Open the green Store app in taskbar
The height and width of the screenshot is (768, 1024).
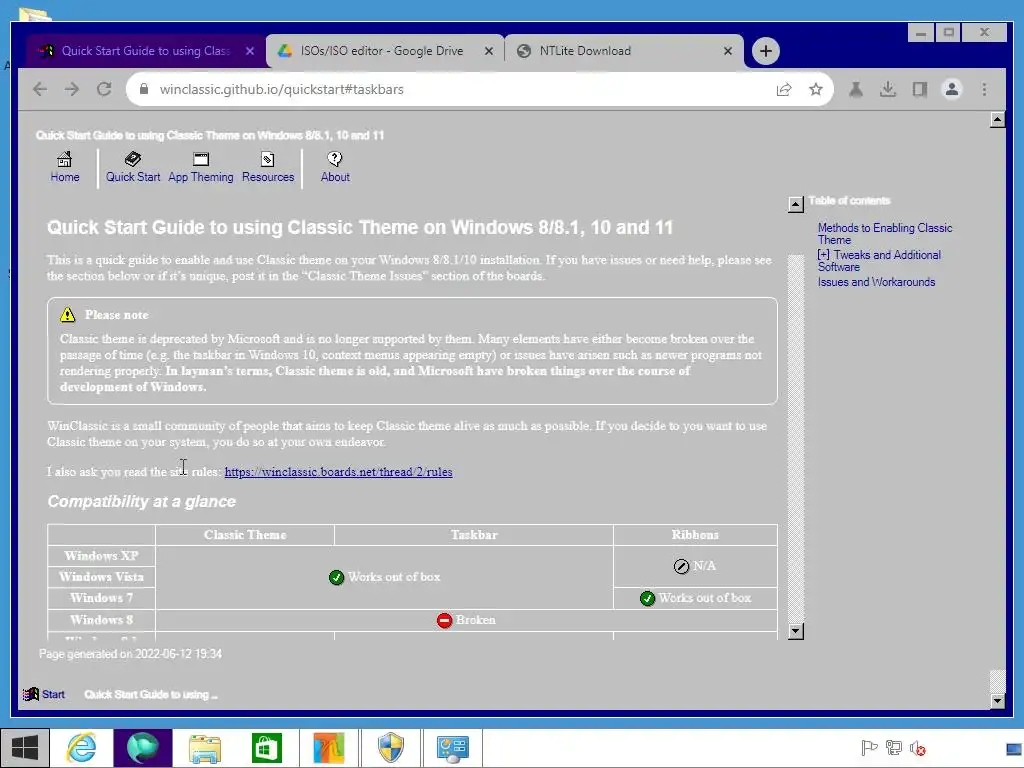tap(266, 748)
